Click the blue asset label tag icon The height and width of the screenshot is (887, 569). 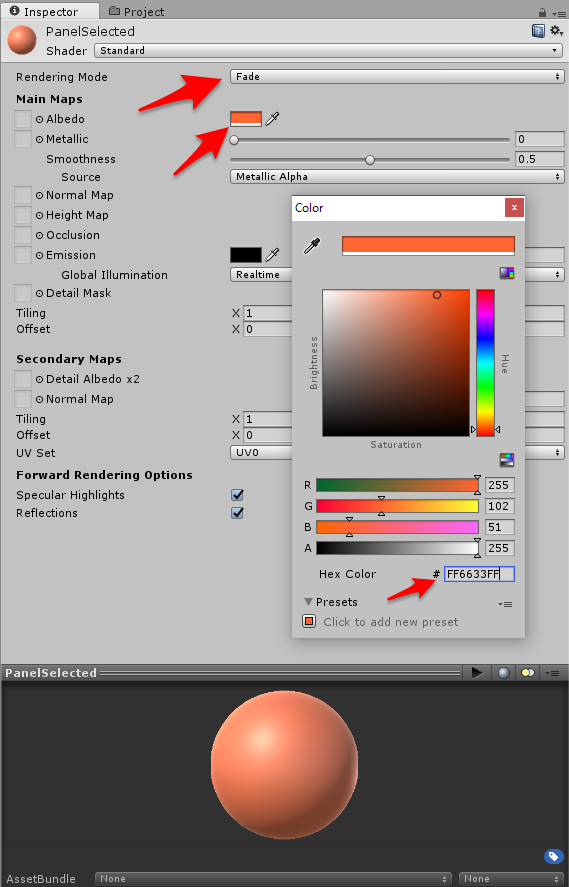(x=554, y=856)
